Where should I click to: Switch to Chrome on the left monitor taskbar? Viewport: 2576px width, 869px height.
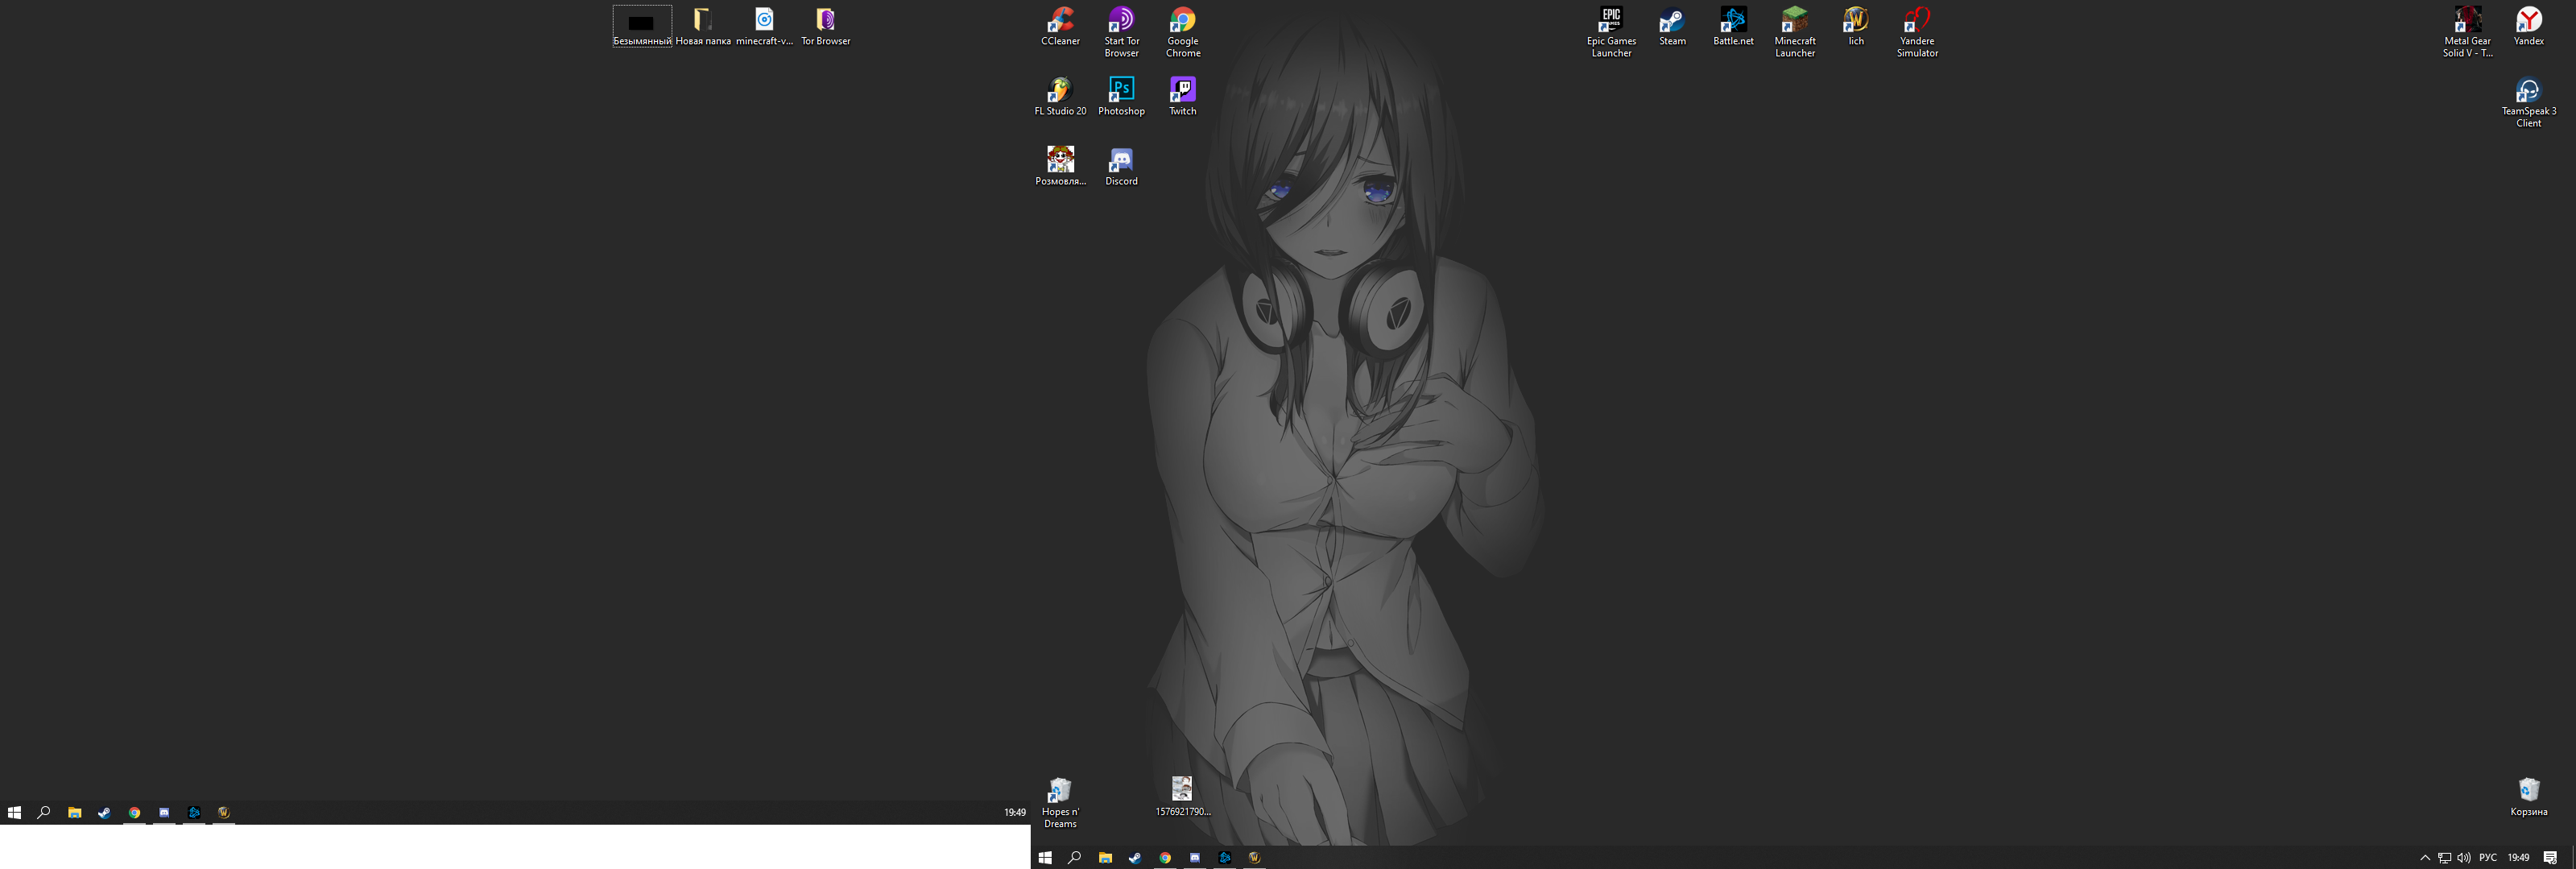[134, 812]
